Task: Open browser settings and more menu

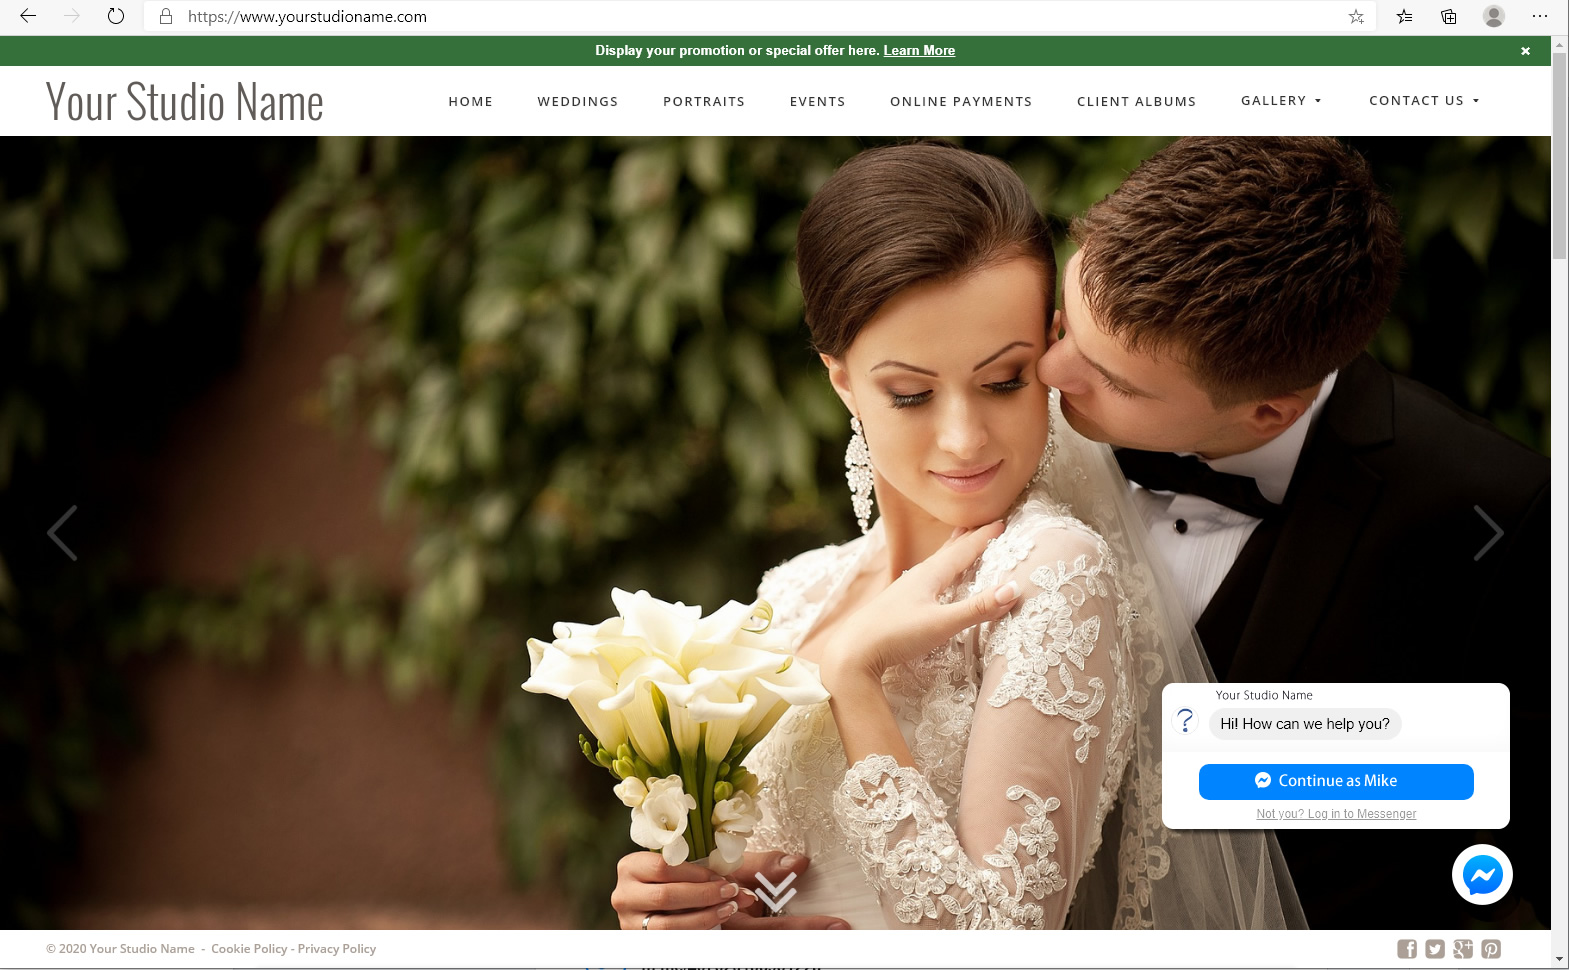Action: (x=1540, y=16)
